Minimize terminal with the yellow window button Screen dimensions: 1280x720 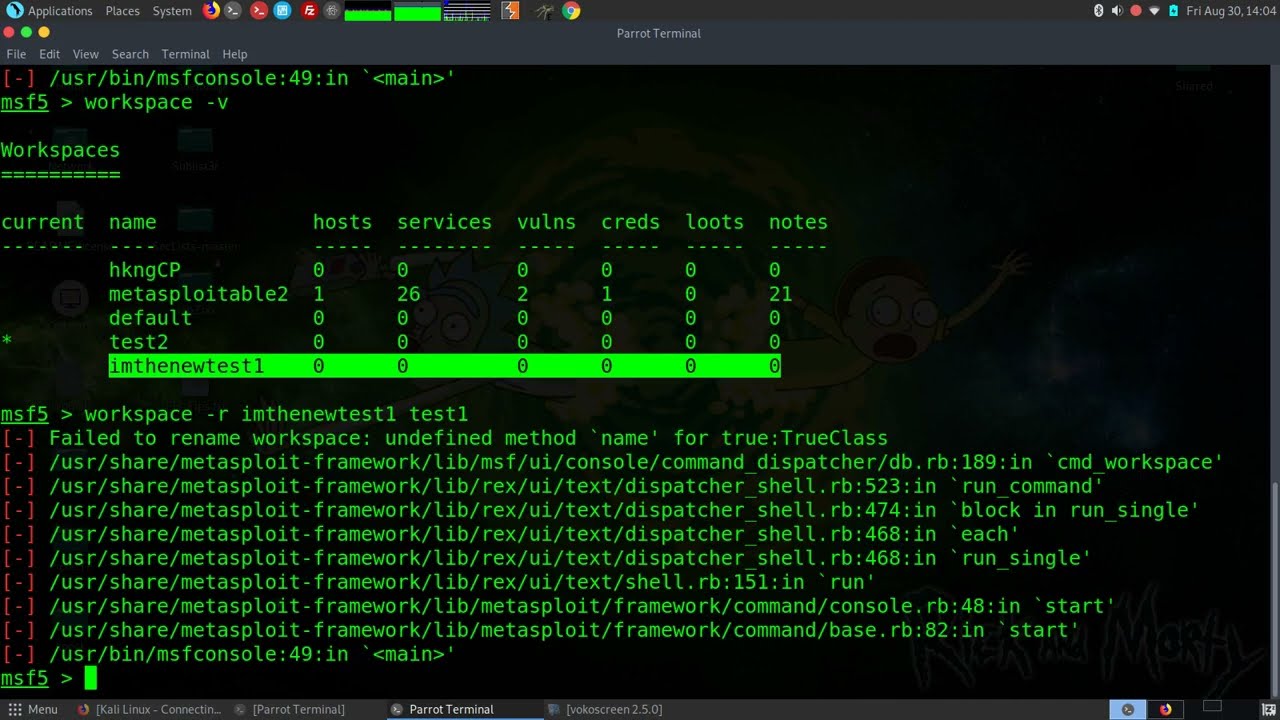(43, 33)
